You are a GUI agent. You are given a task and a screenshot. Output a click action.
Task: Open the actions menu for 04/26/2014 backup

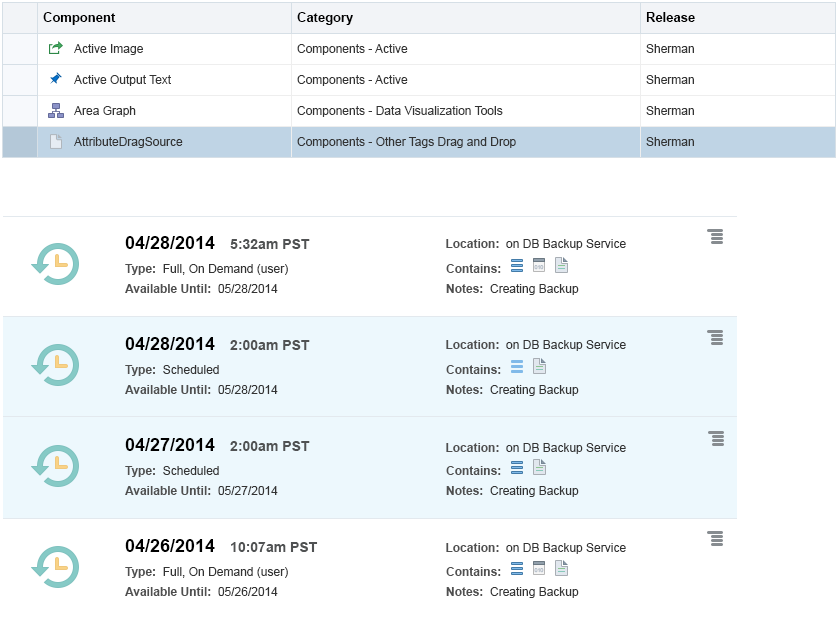715,539
